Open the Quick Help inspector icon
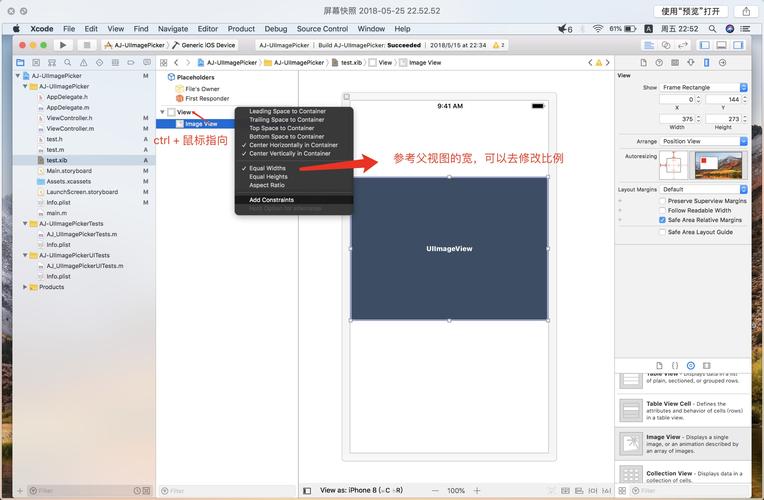Image resolution: width=764 pixels, height=500 pixels. tap(659, 62)
